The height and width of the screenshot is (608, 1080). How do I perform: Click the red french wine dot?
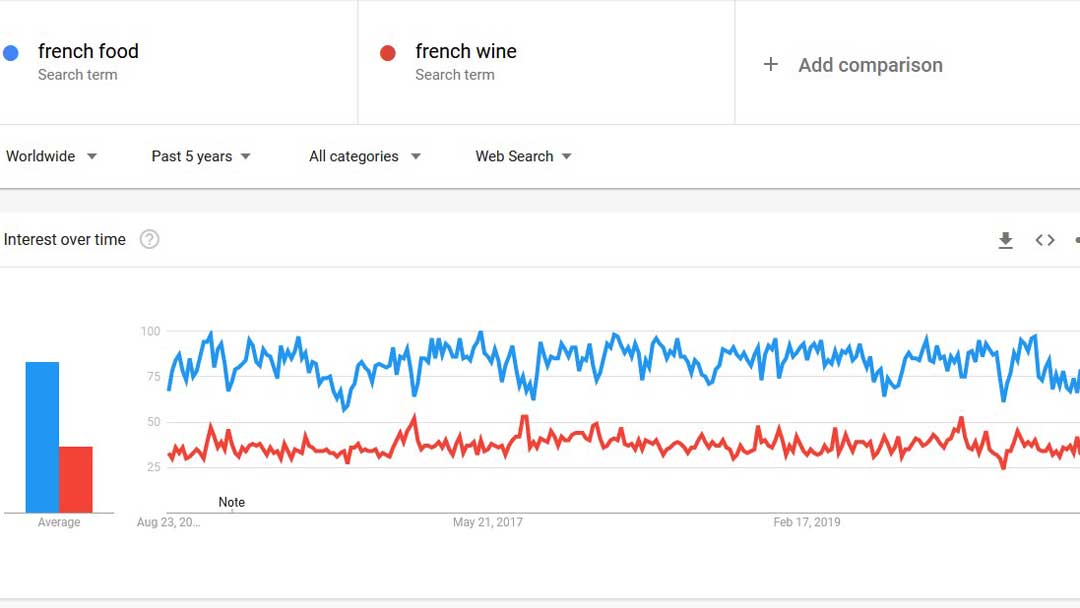tap(388, 53)
